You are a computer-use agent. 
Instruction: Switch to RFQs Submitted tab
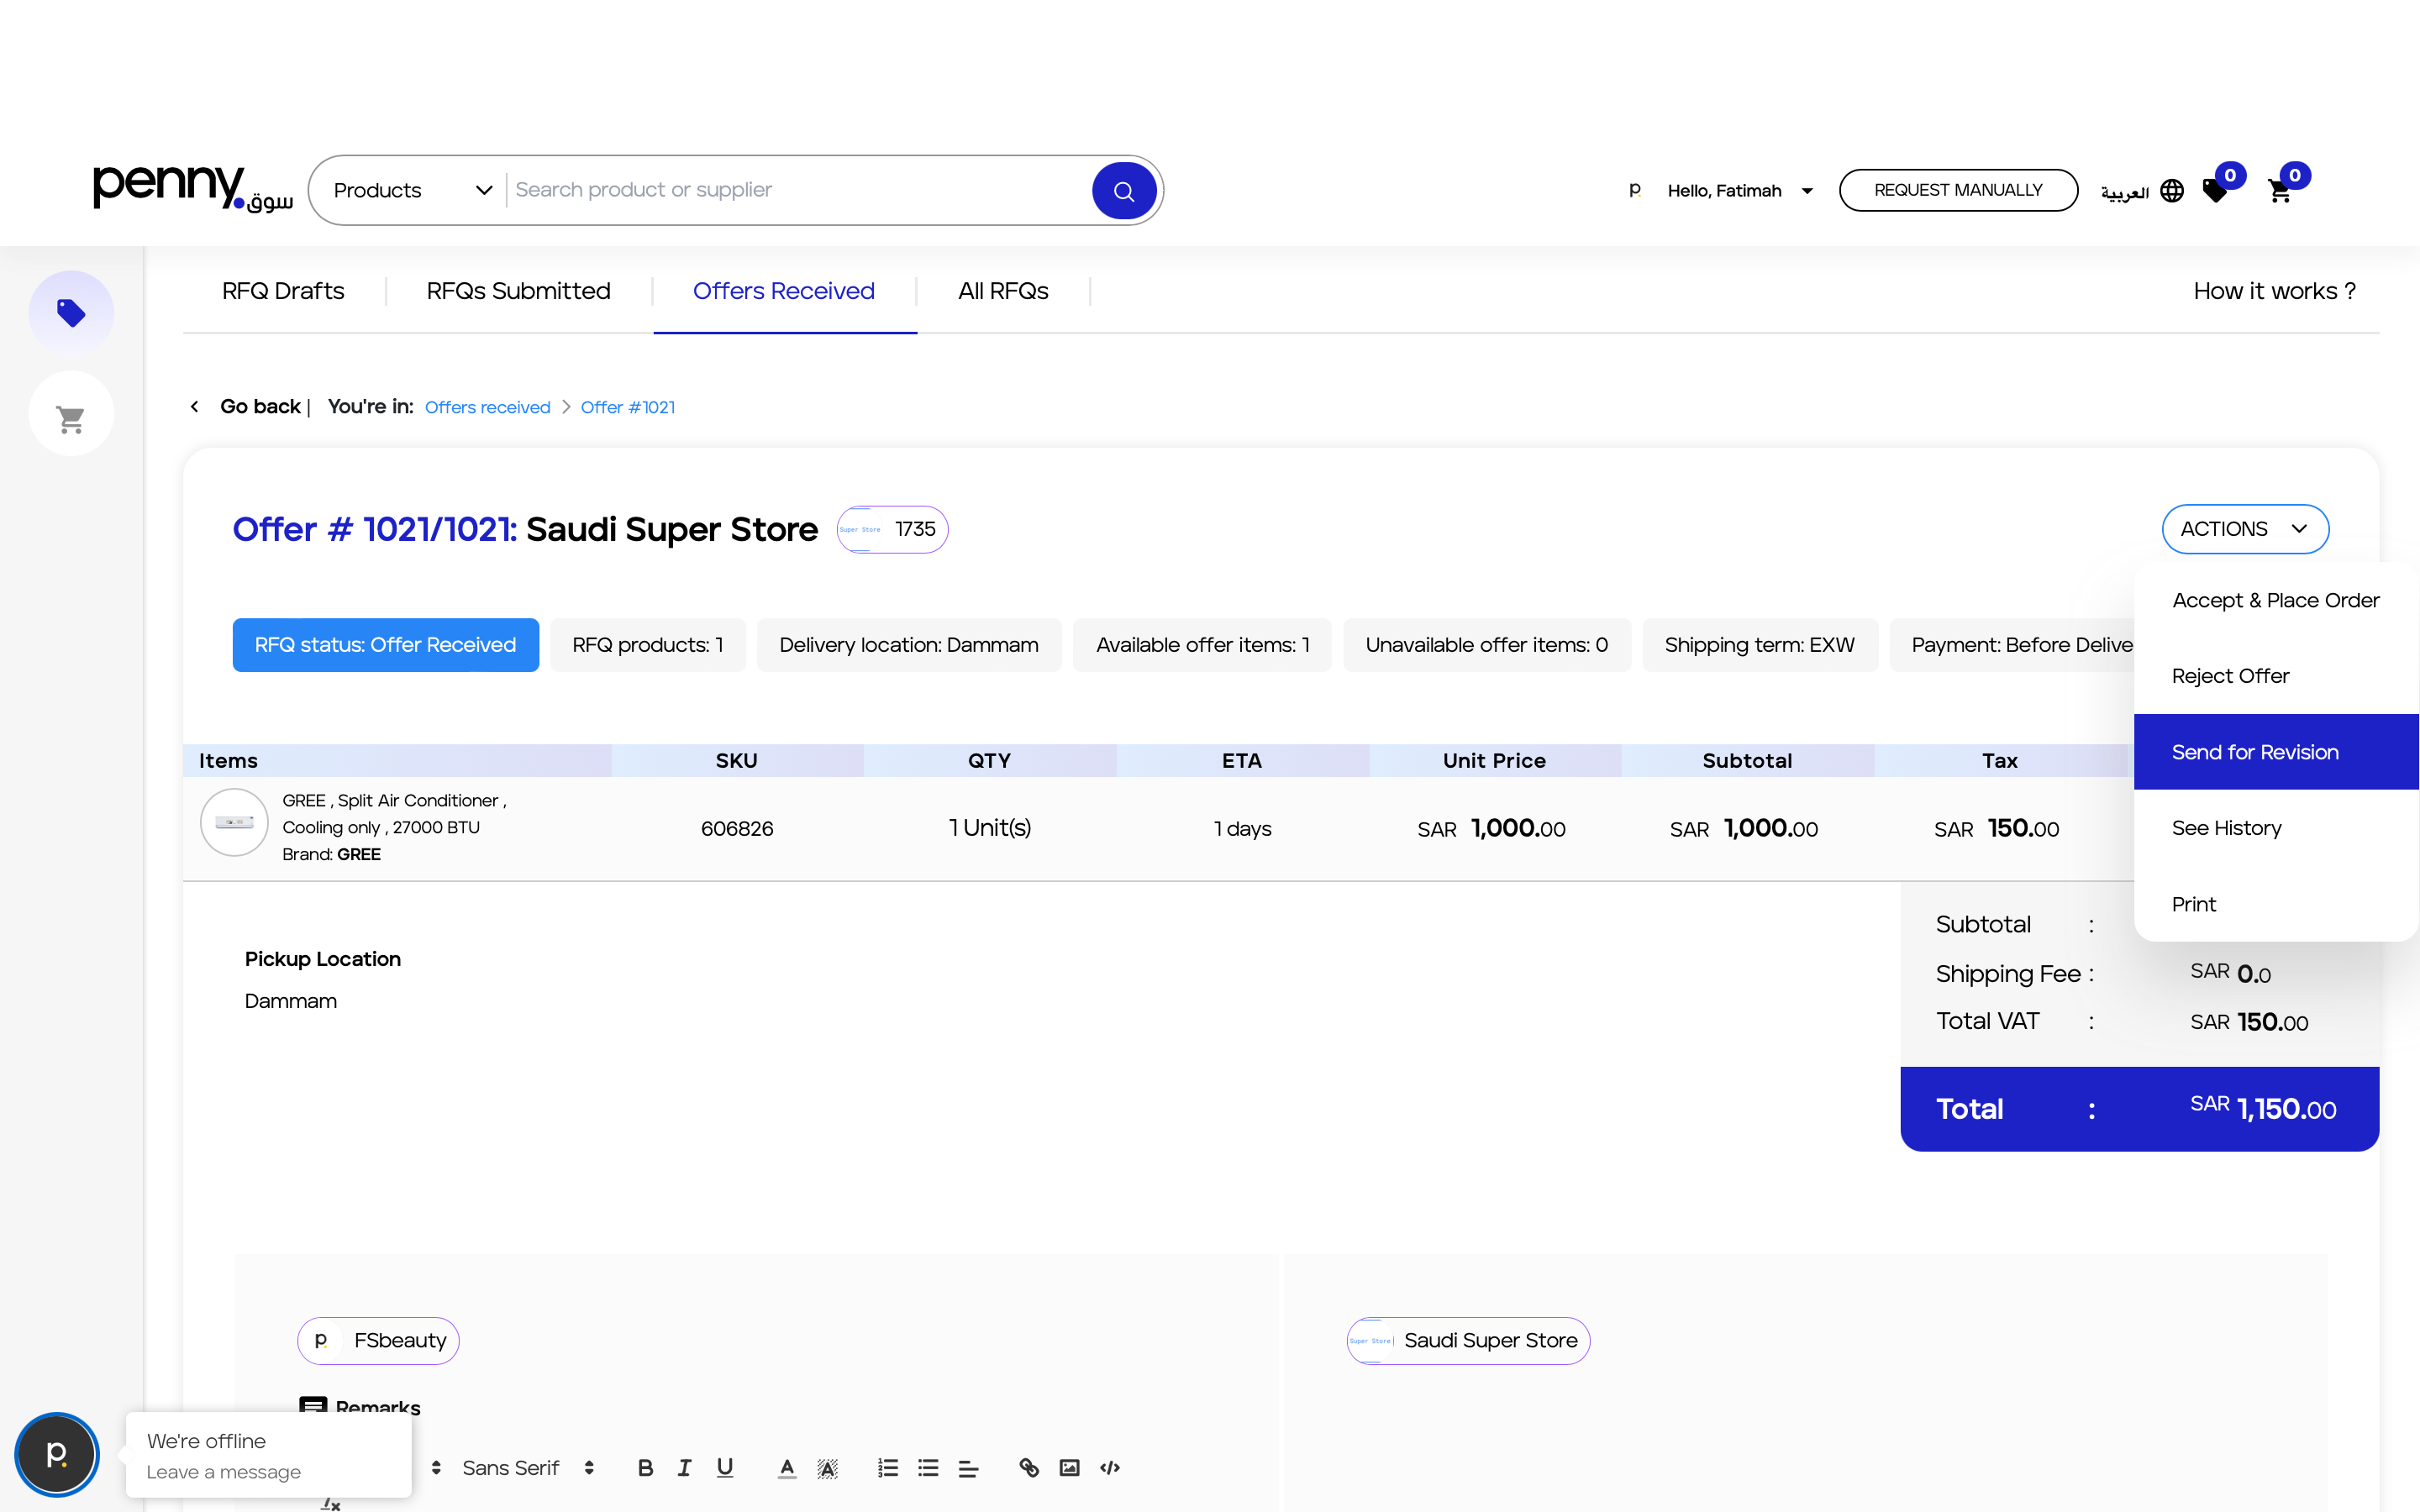pos(518,291)
